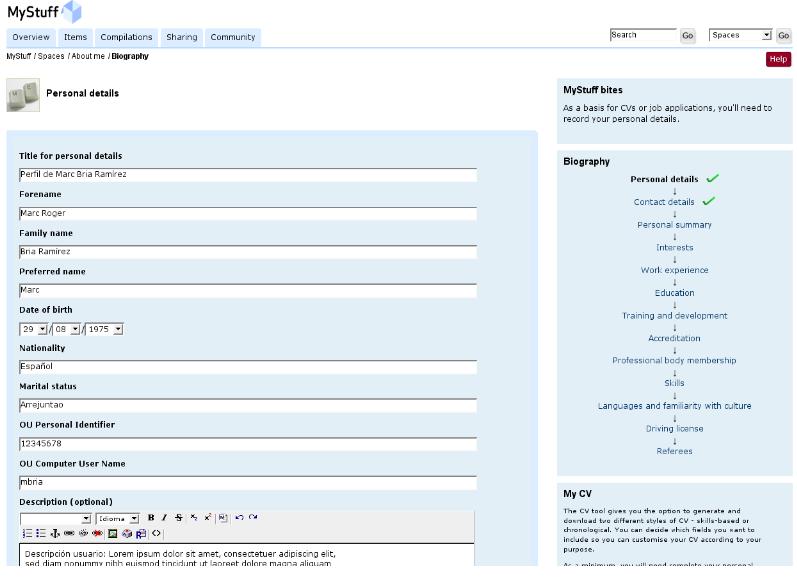Insert an anchor with the anchor icon

(55, 533)
